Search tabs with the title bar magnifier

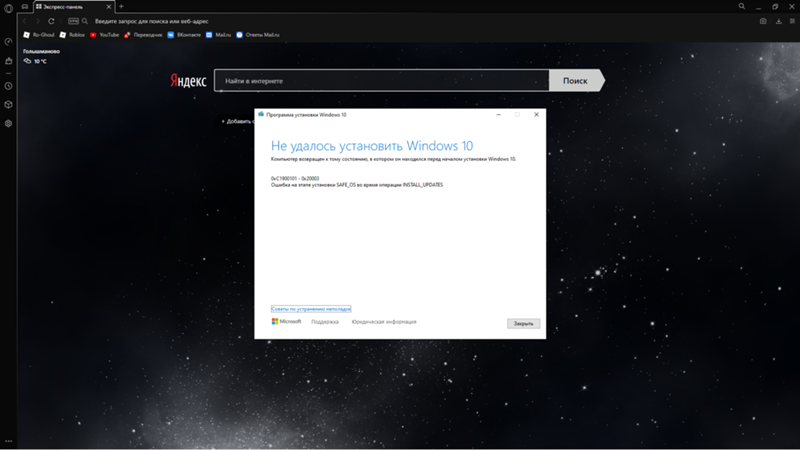(x=742, y=7)
